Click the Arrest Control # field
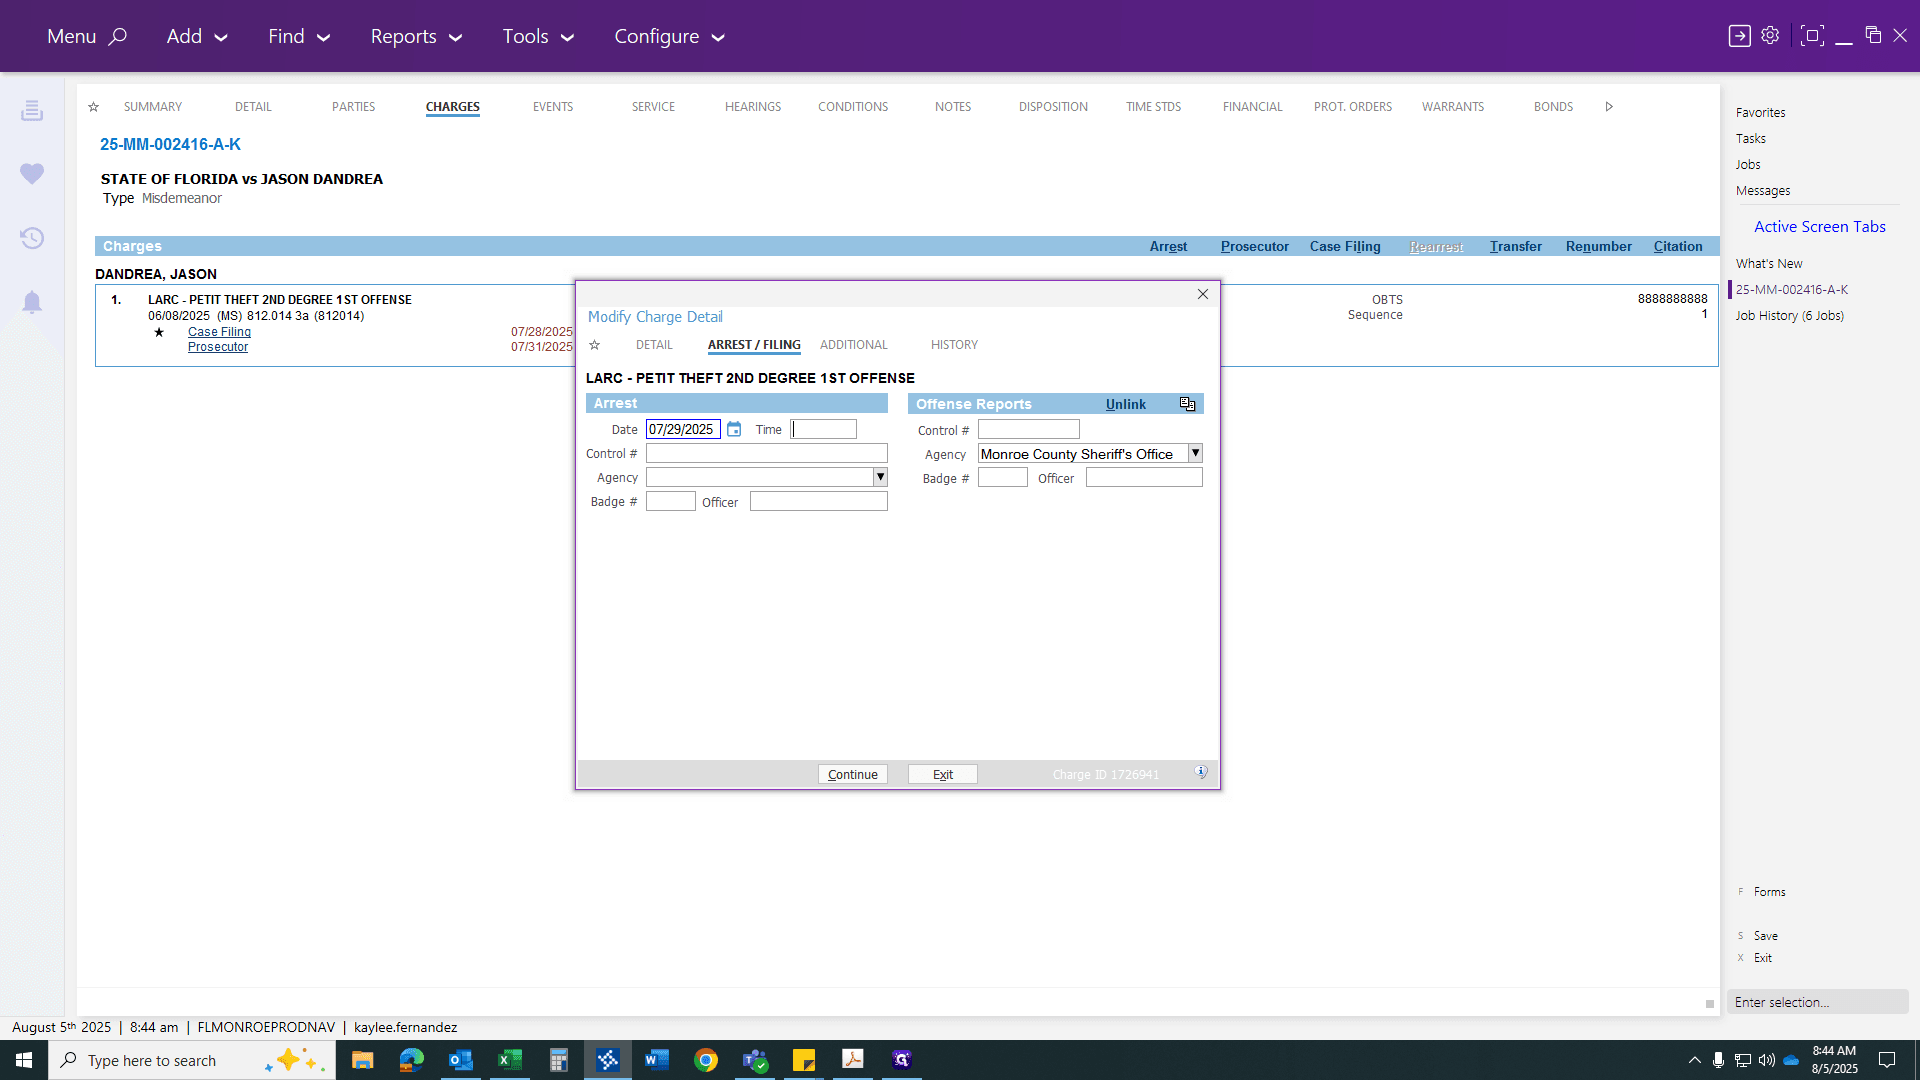The width and height of the screenshot is (1920, 1080). coord(766,453)
